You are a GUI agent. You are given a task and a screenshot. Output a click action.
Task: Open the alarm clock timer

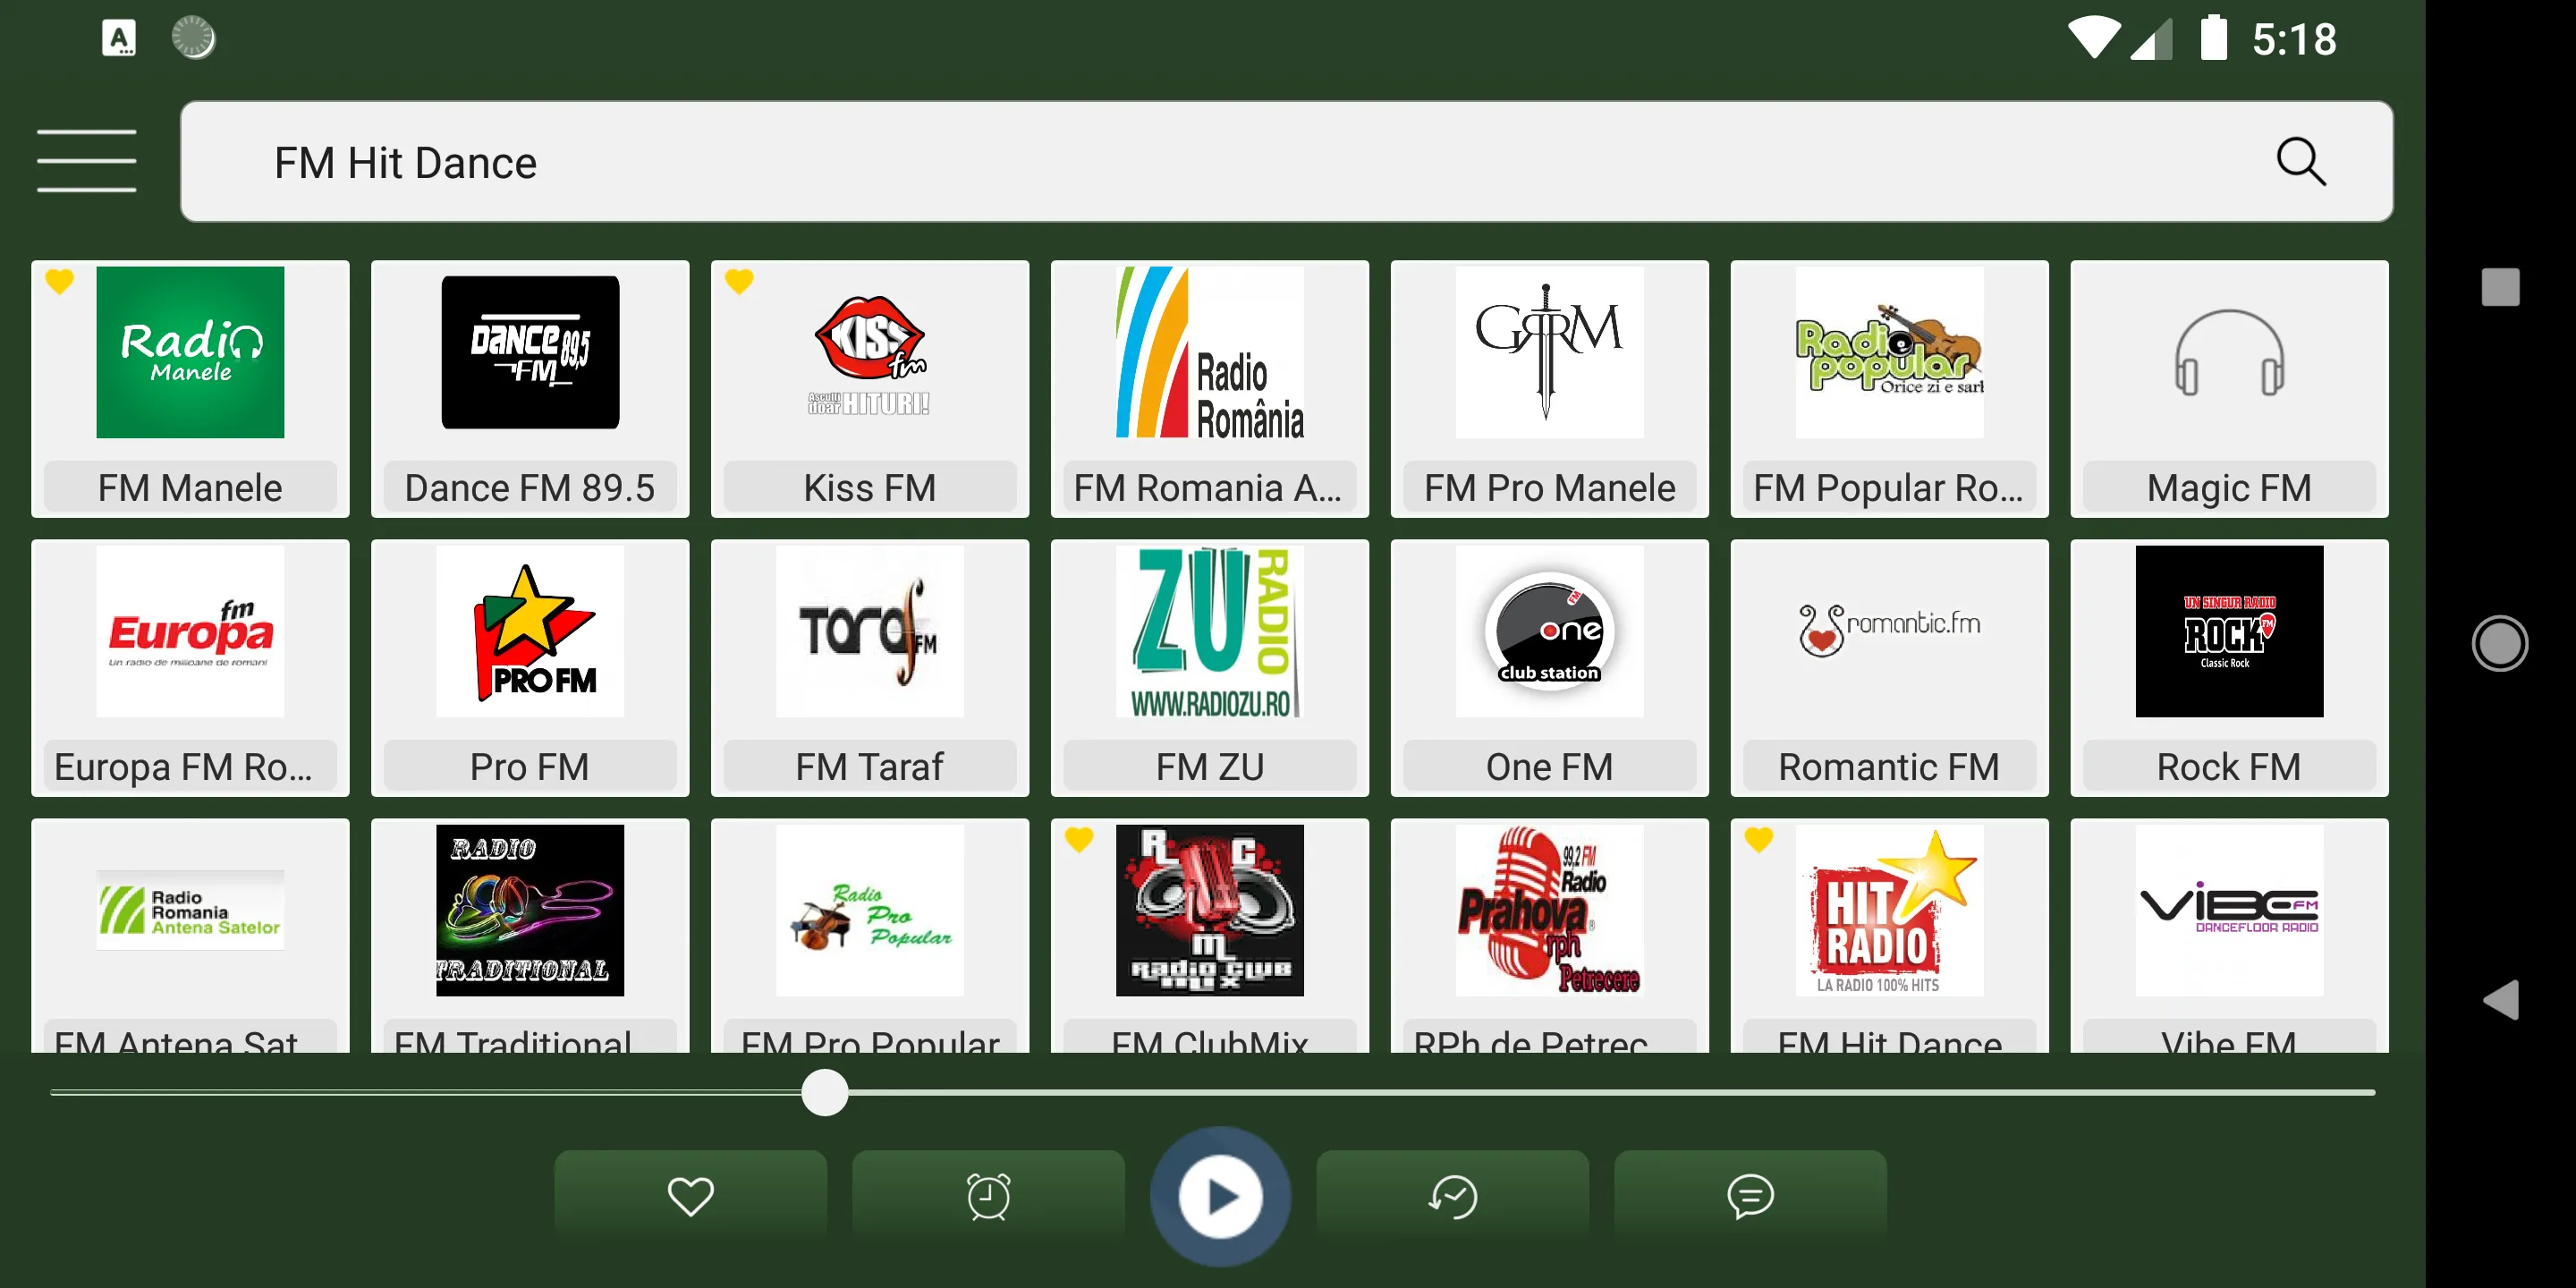click(988, 1196)
